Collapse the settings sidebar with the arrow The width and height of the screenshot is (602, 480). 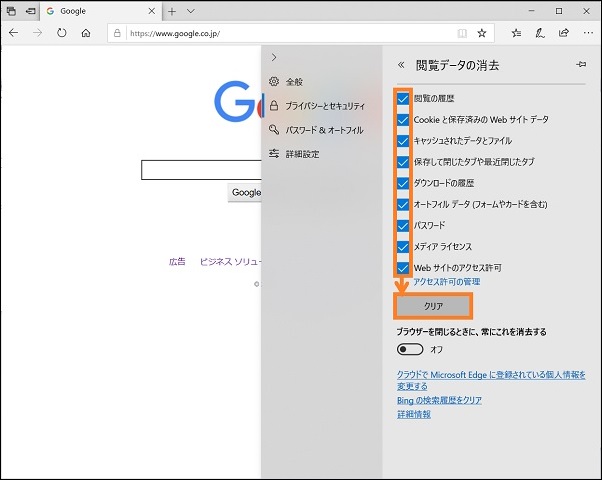point(274,58)
